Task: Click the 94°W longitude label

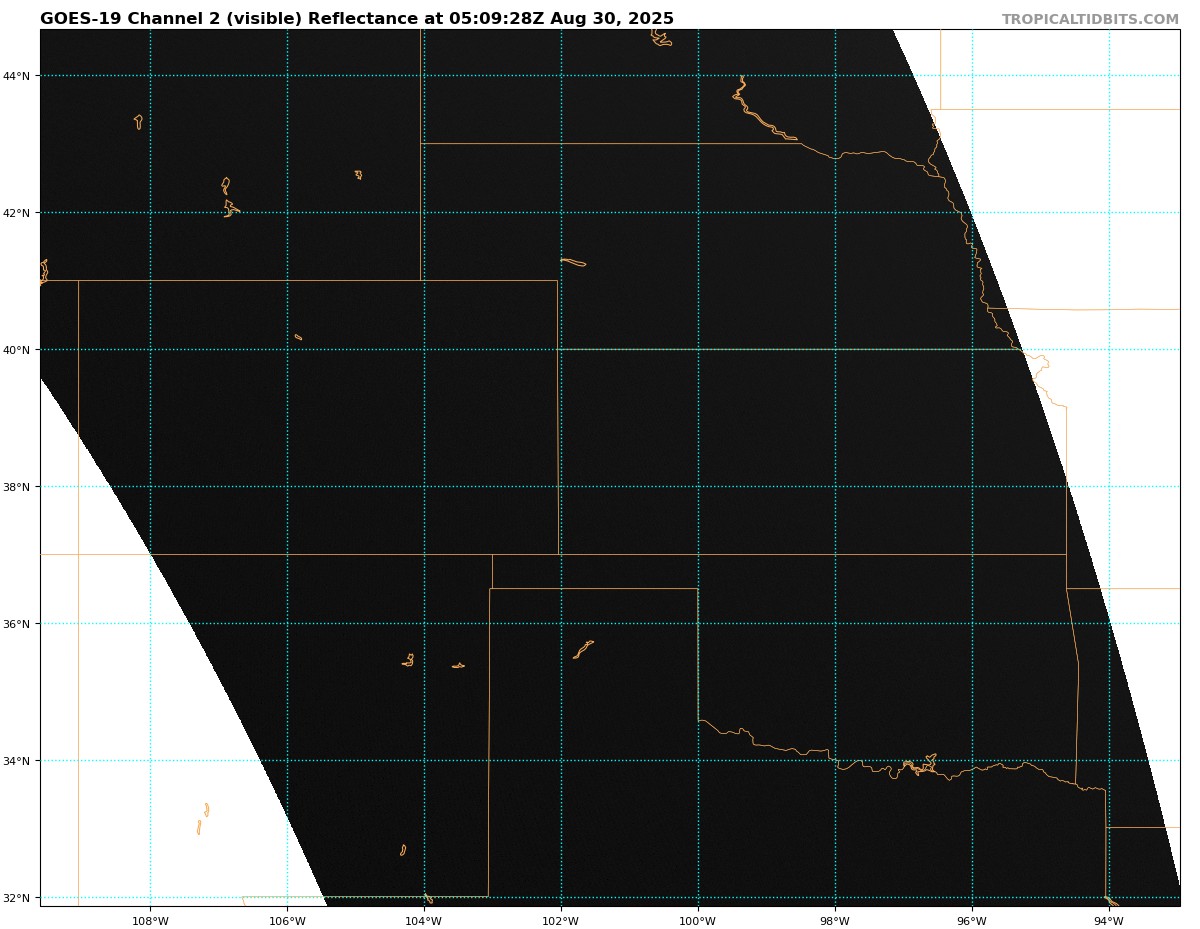Action: coord(1109,921)
